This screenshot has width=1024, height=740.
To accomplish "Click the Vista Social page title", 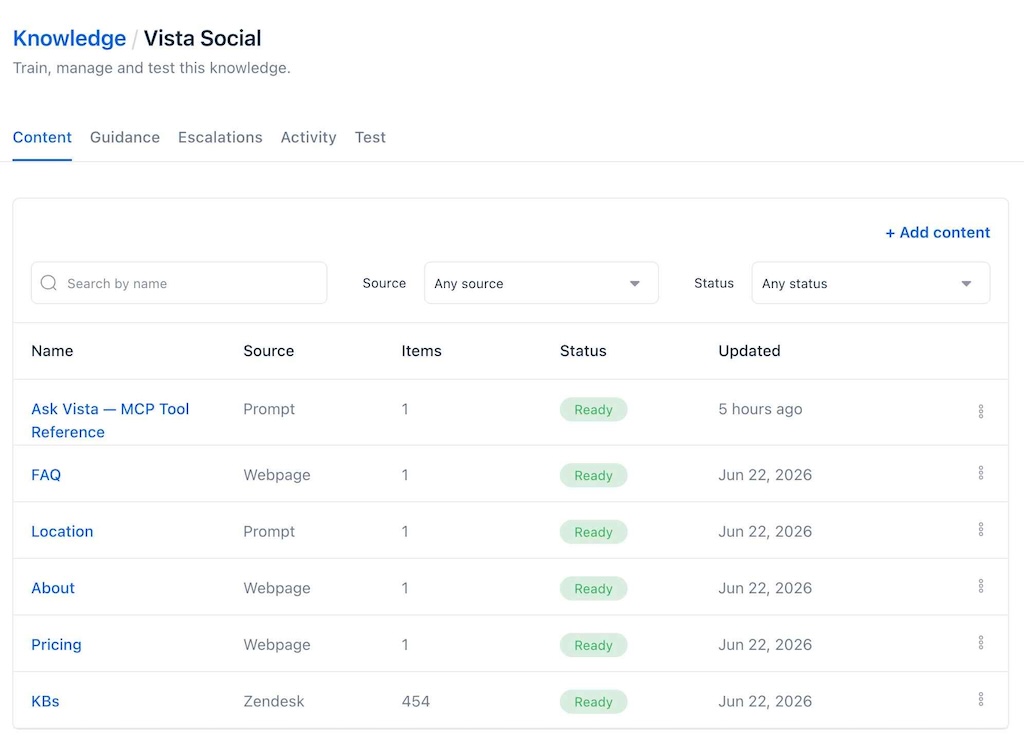I will point(202,38).
